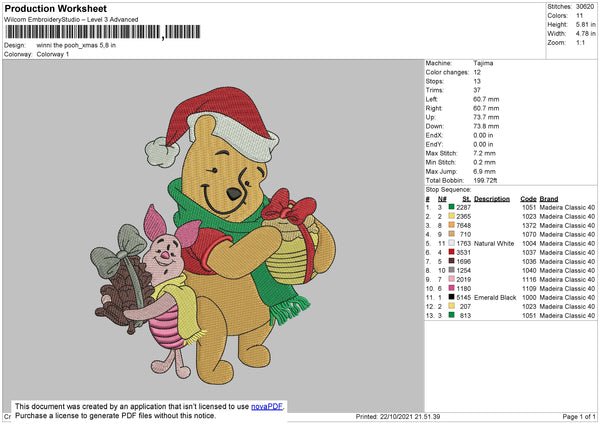Select the magenta swatch beside stitch count 1180
Image resolution: width=600 pixels, height=424 pixels.
click(452, 288)
